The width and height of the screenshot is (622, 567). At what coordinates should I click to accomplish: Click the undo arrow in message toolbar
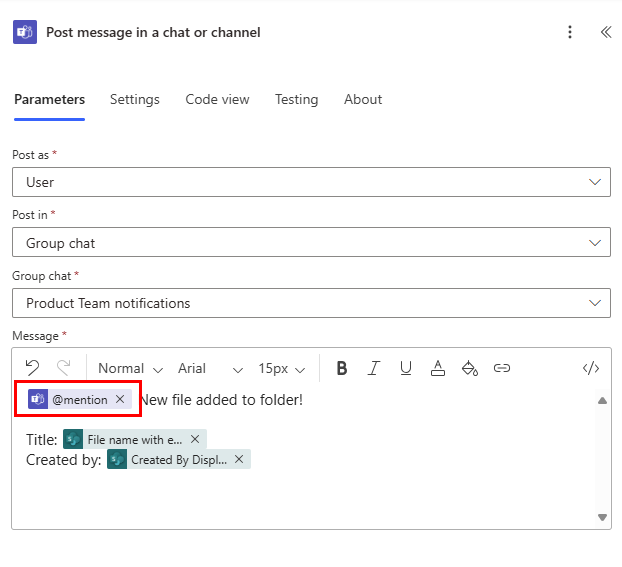click(32, 368)
